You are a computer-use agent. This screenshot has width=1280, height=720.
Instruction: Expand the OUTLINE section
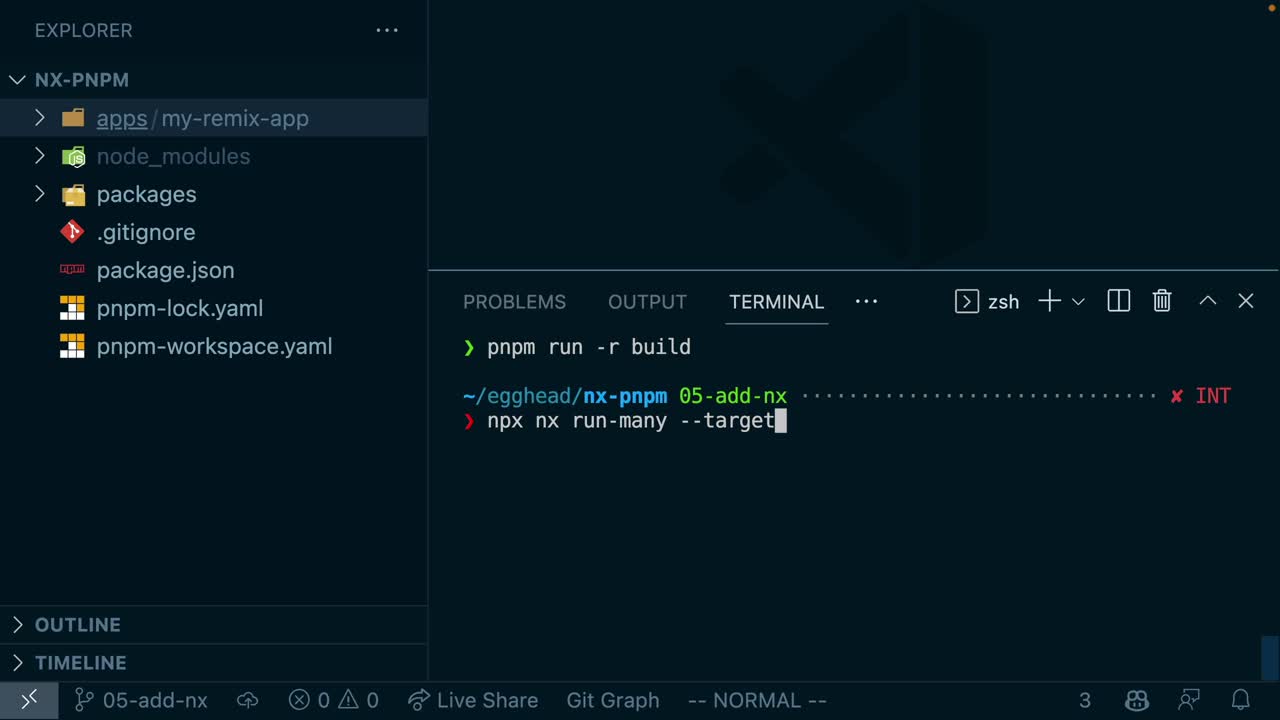tap(77, 625)
